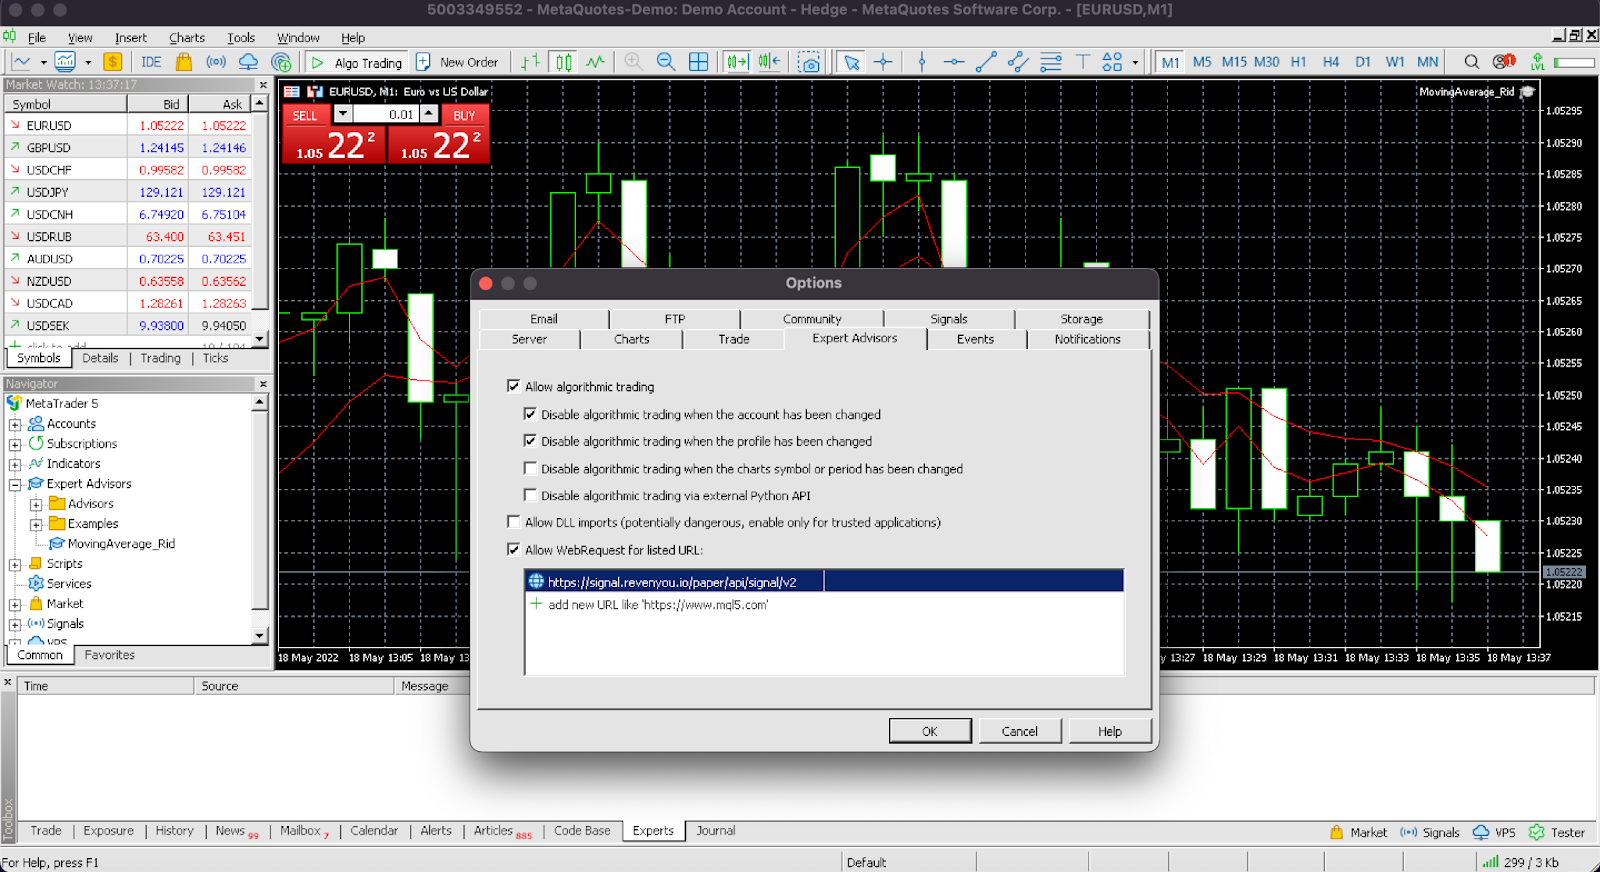Image resolution: width=1600 pixels, height=872 pixels.
Task: Expand the Accounts tree node
Action: coord(15,424)
